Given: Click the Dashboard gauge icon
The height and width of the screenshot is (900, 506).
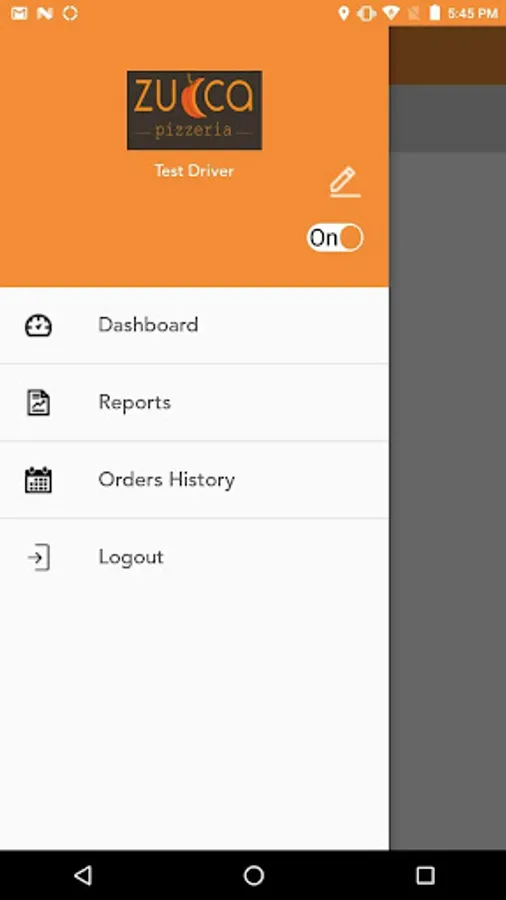Looking at the screenshot, I should [x=38, y=325].
